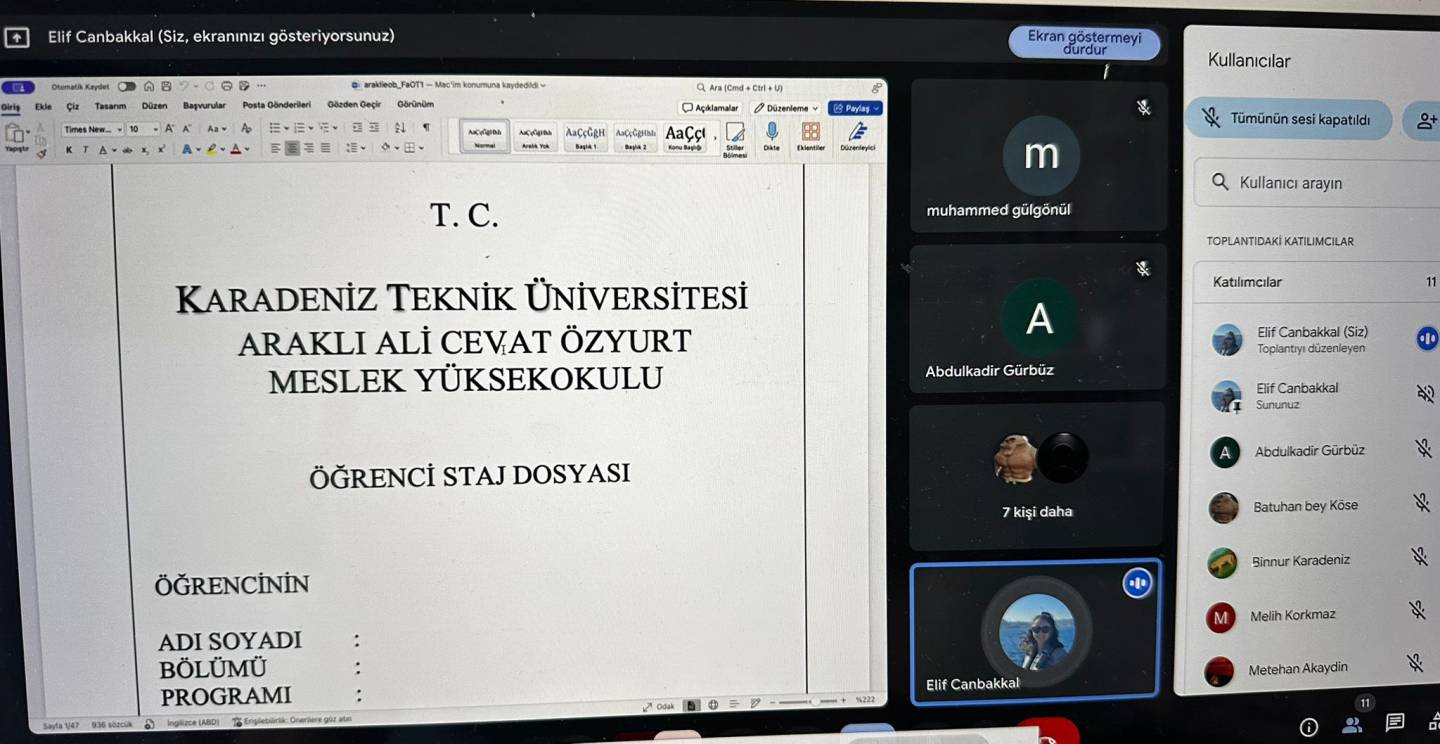Open the Düzenleyici editor icon

(x=857, y=137)
